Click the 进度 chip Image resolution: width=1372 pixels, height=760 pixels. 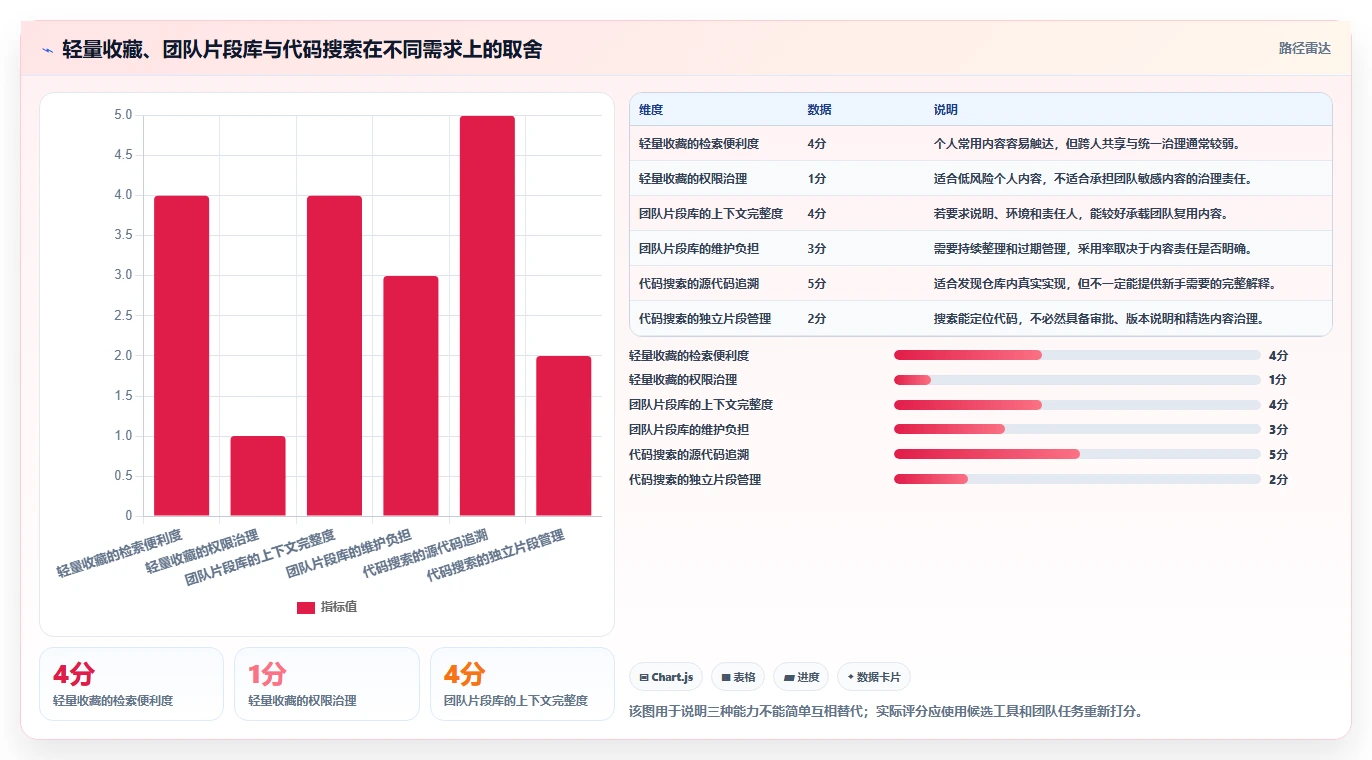802,677
